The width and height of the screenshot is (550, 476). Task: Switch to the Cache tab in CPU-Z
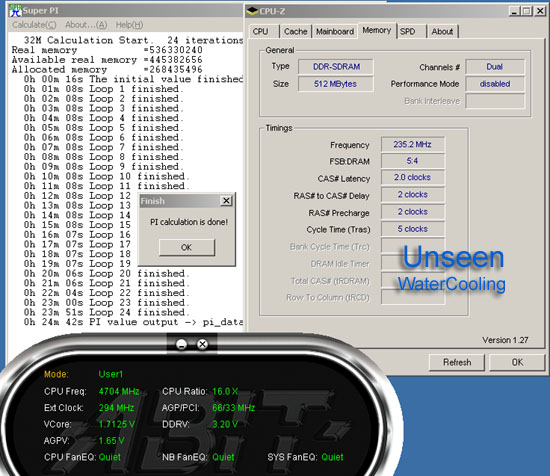coord(295,32)
